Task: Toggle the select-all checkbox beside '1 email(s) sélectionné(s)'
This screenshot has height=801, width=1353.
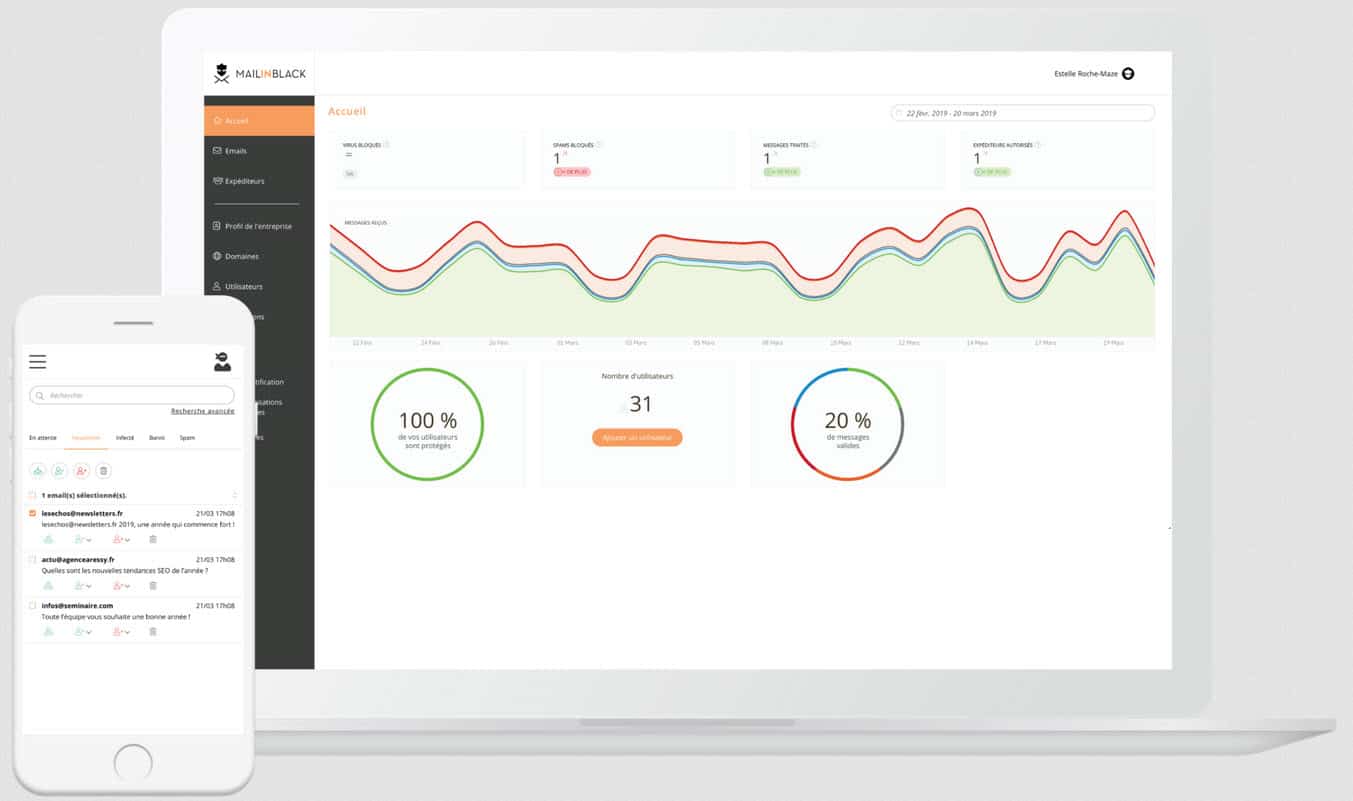Action: click(x=32, y=495)
